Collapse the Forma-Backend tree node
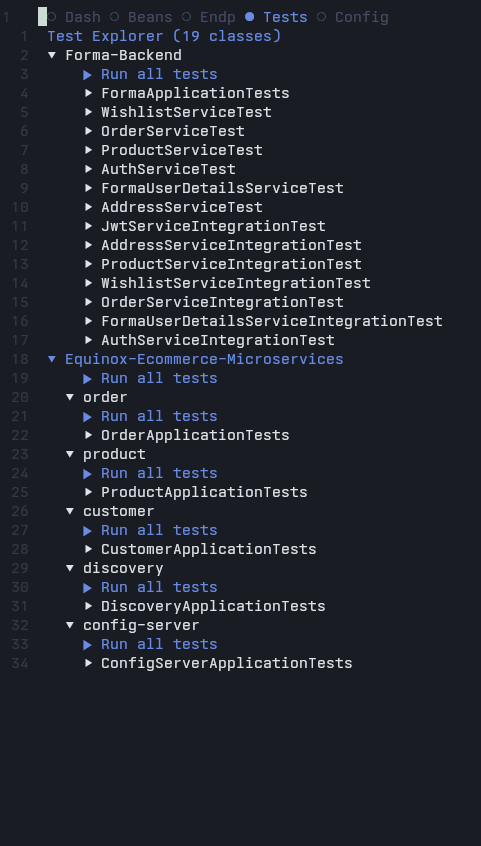The height and width of the screenshot is (846, 481). pyautogui.click(x=52, y=55)
